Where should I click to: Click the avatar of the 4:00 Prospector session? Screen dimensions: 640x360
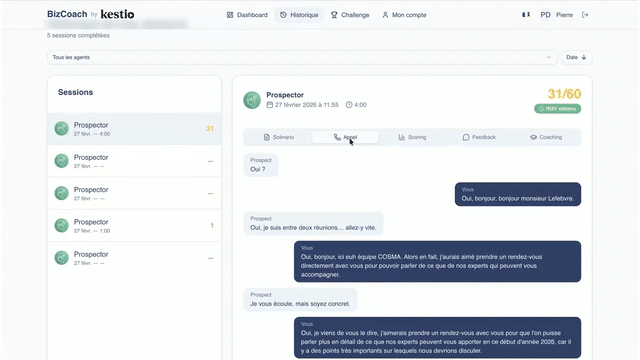[62, 129]
